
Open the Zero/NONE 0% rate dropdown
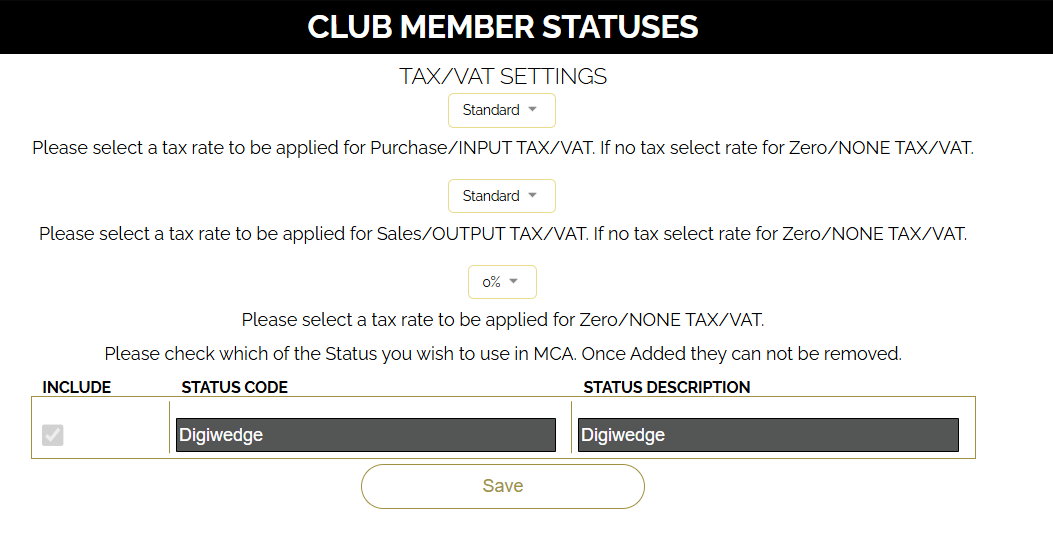pos(501,282)
